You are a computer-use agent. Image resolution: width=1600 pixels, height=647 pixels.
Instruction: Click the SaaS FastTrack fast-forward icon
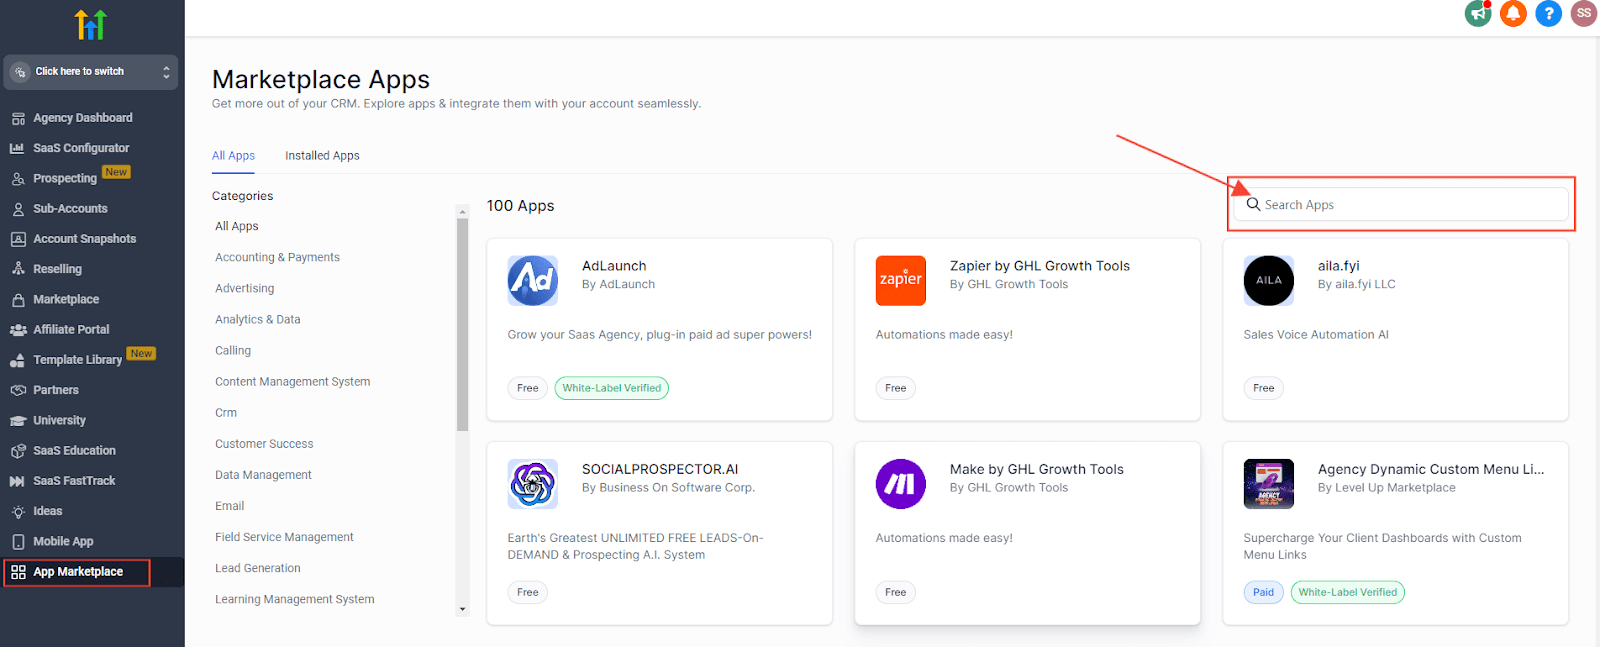click(17, 481)
